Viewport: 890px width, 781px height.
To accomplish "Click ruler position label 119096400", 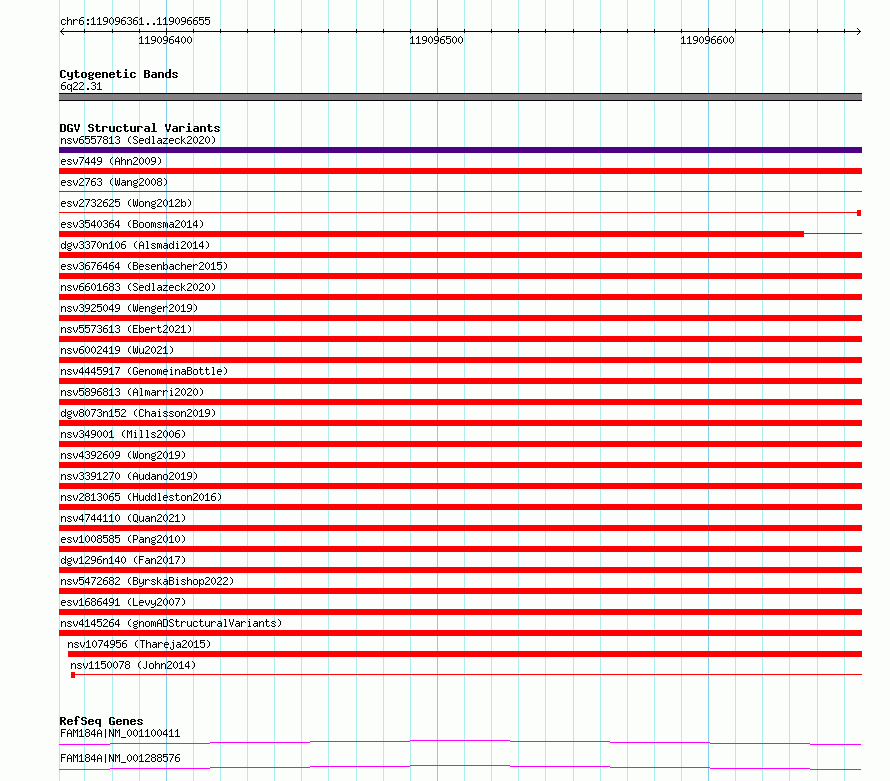I will click(165, 40).
